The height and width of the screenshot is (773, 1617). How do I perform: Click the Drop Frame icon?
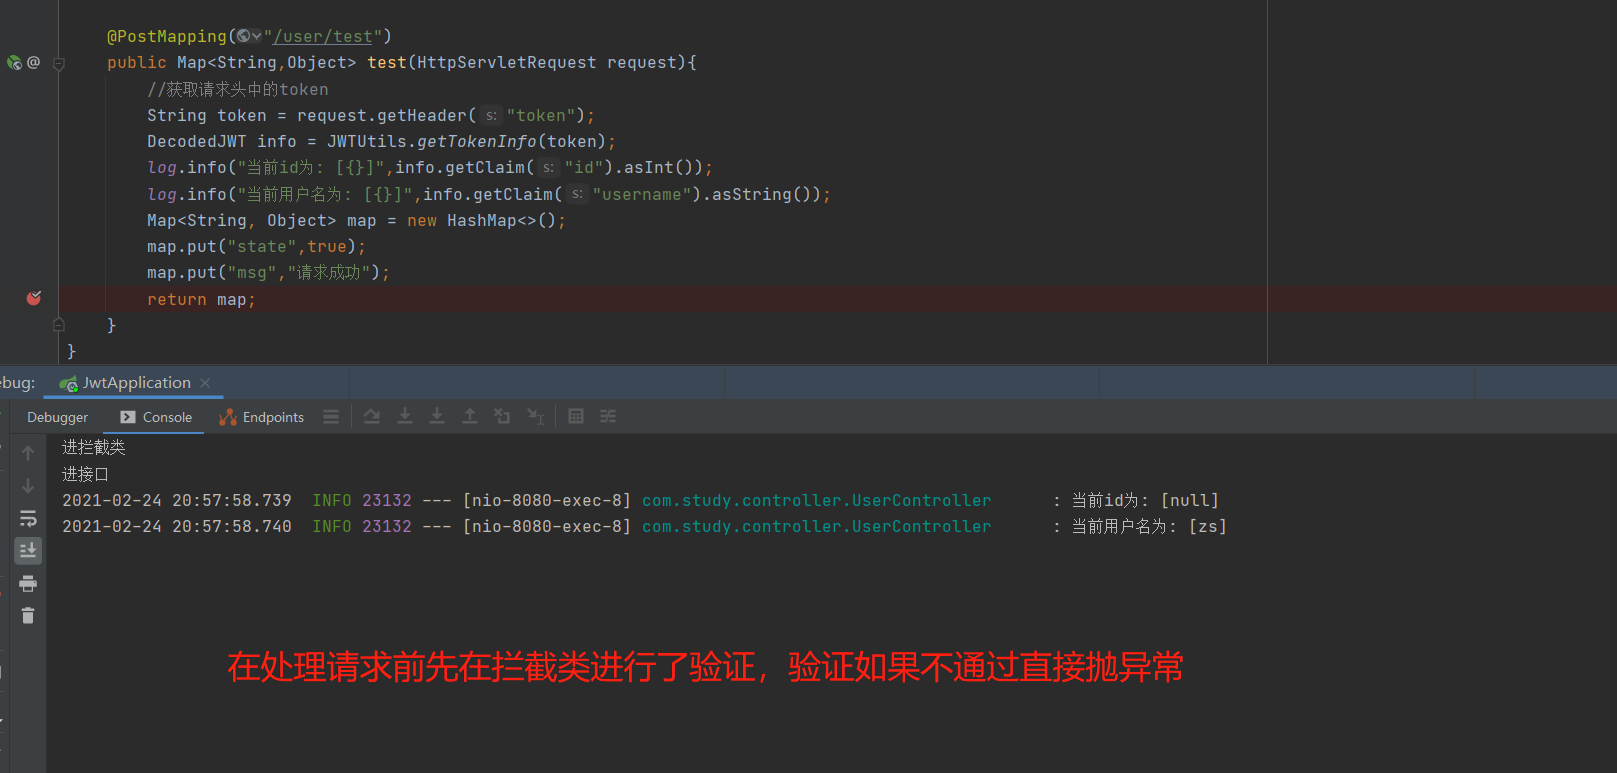(502, 417)
